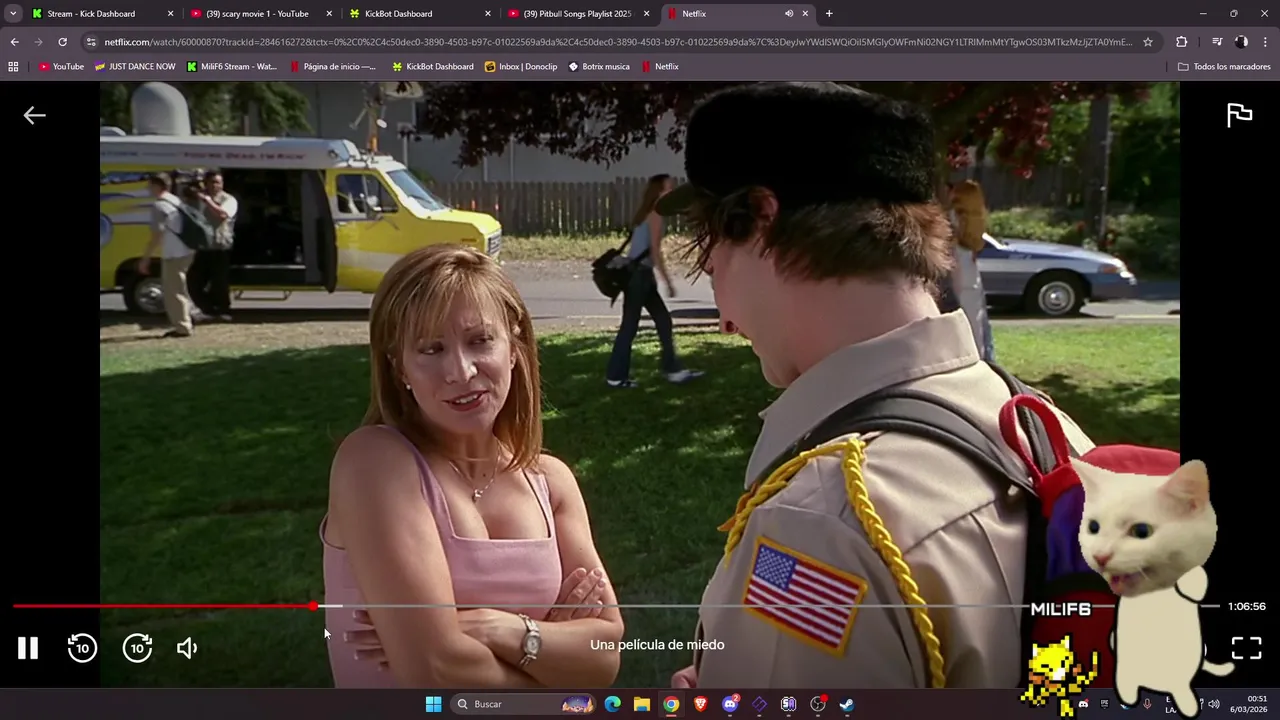Open the YouTube bookmark
This screenshot has width=1280, height=720.
(x=61, y=67)
